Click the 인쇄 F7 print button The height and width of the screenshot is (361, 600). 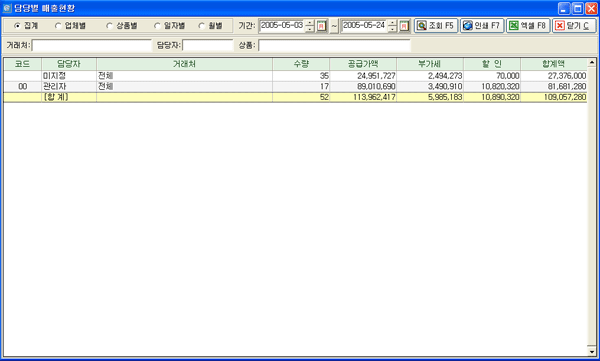pos(482,26)
